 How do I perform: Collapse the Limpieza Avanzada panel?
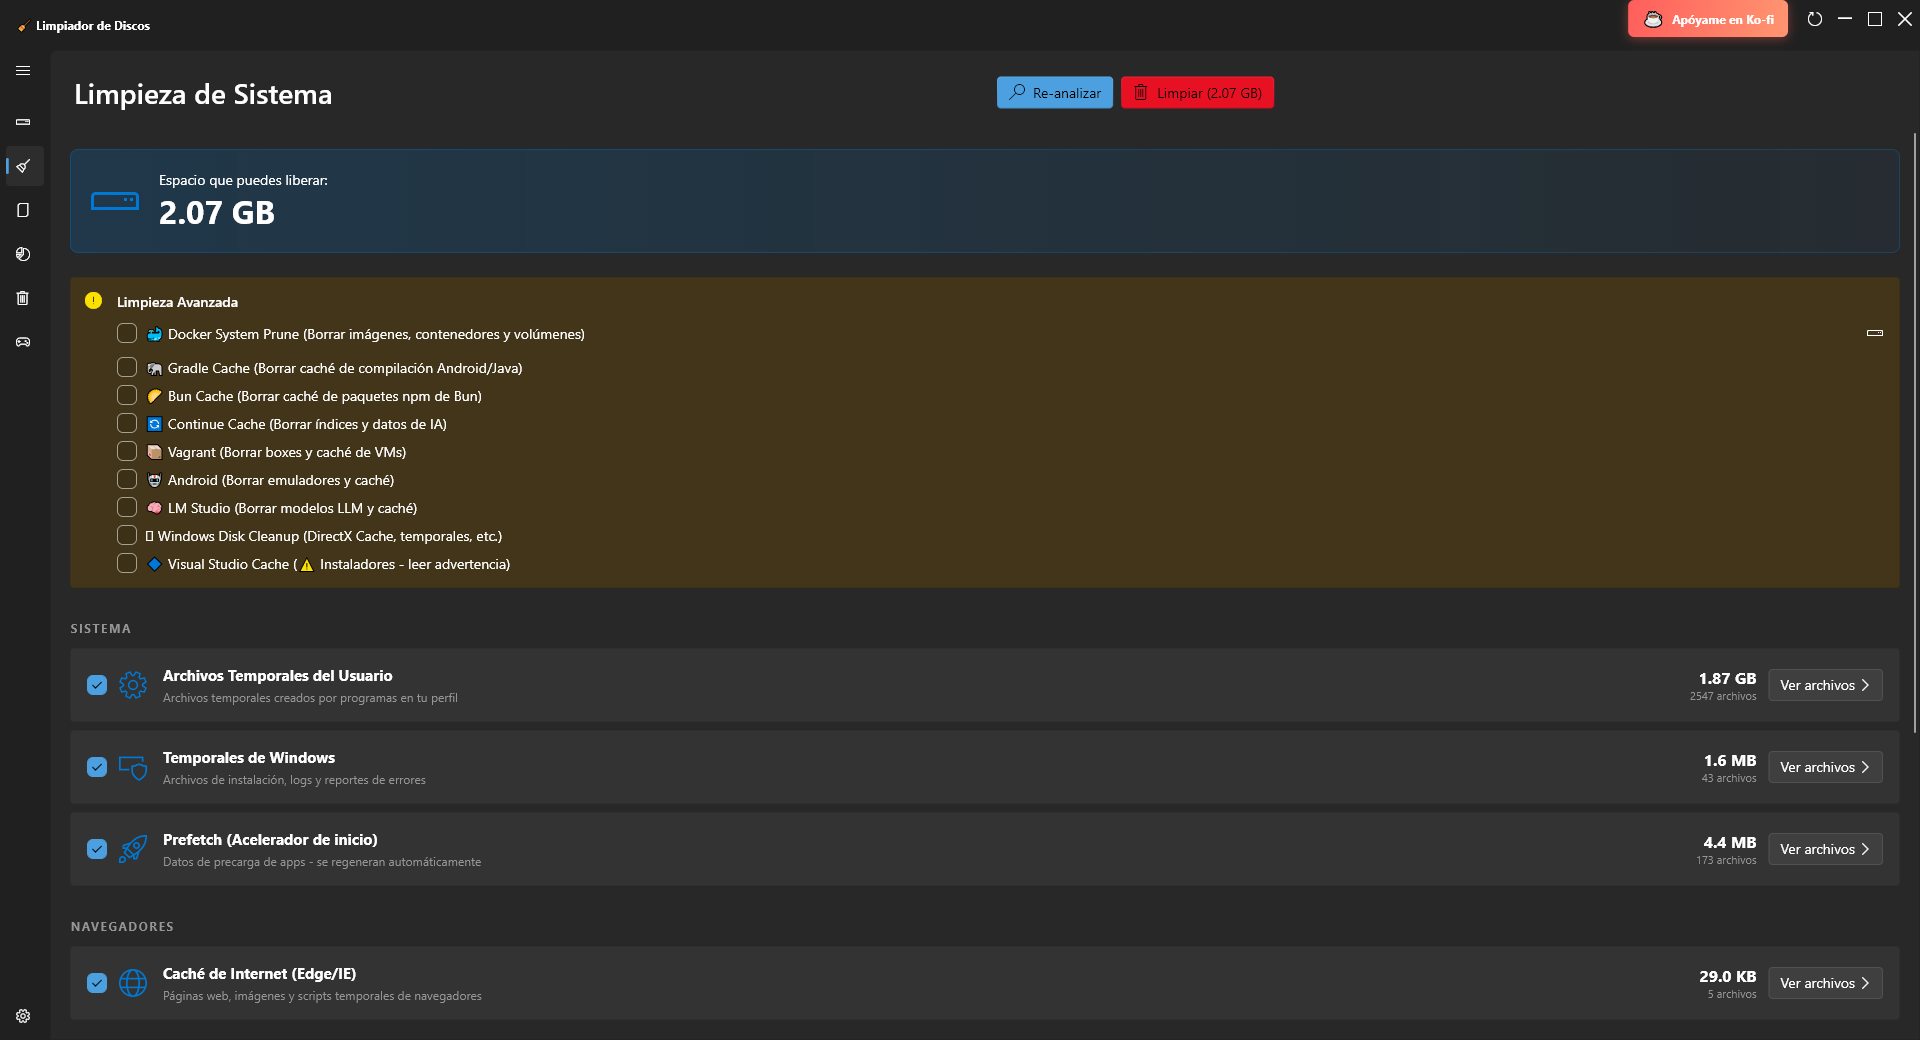pyautogui.click(x=1874, y=333)
